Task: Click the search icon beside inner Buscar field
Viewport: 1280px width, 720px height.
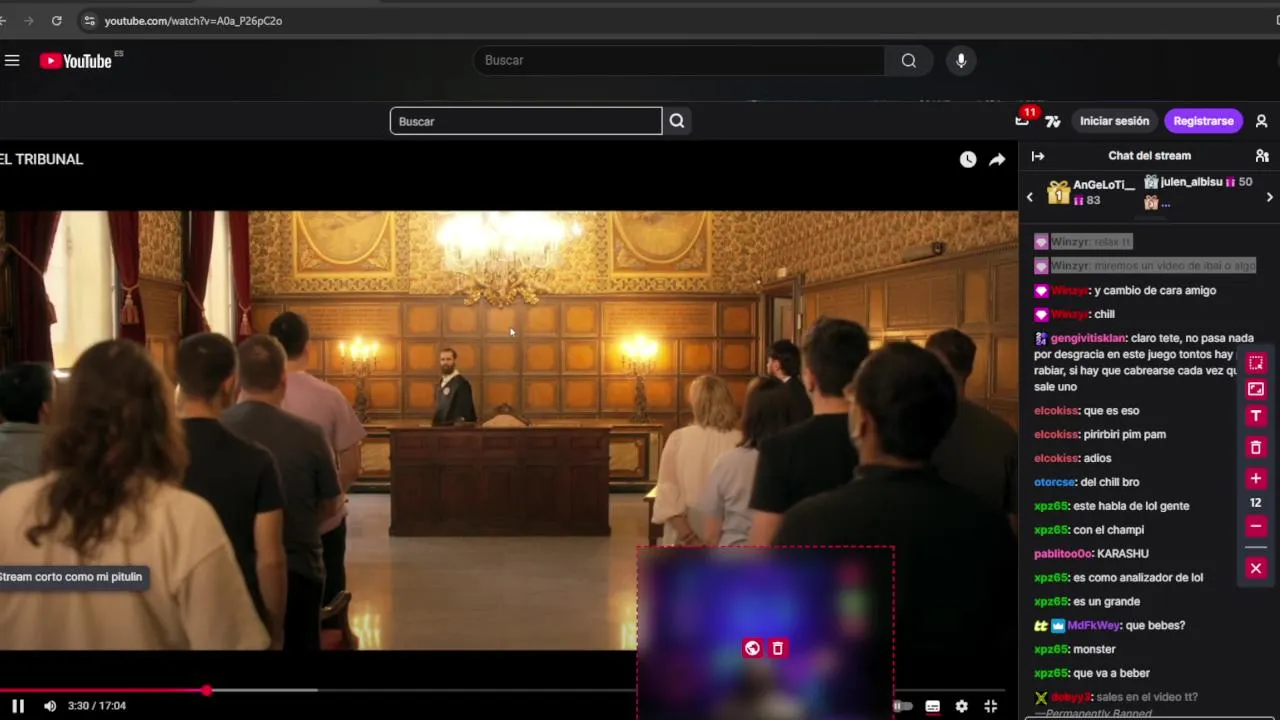Action: 677,121
